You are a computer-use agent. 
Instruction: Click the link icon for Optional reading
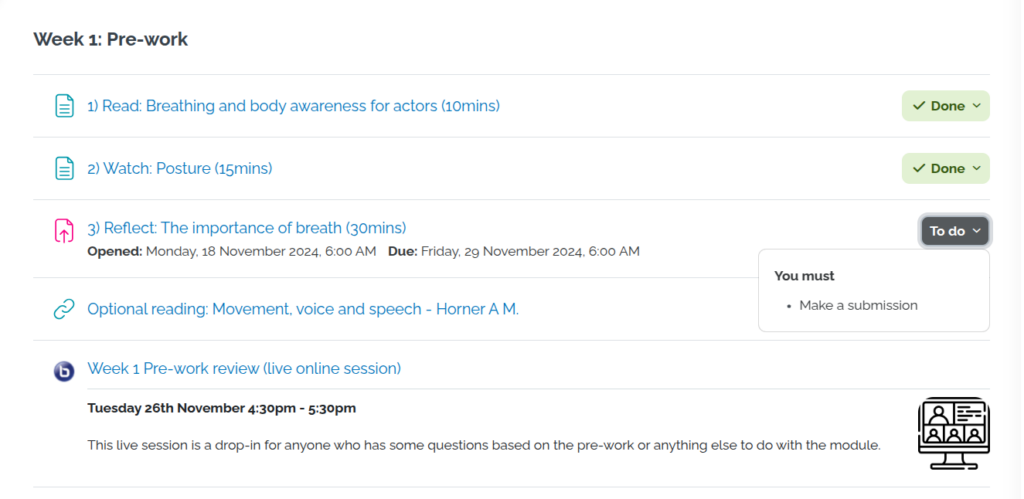pos(64,310)
